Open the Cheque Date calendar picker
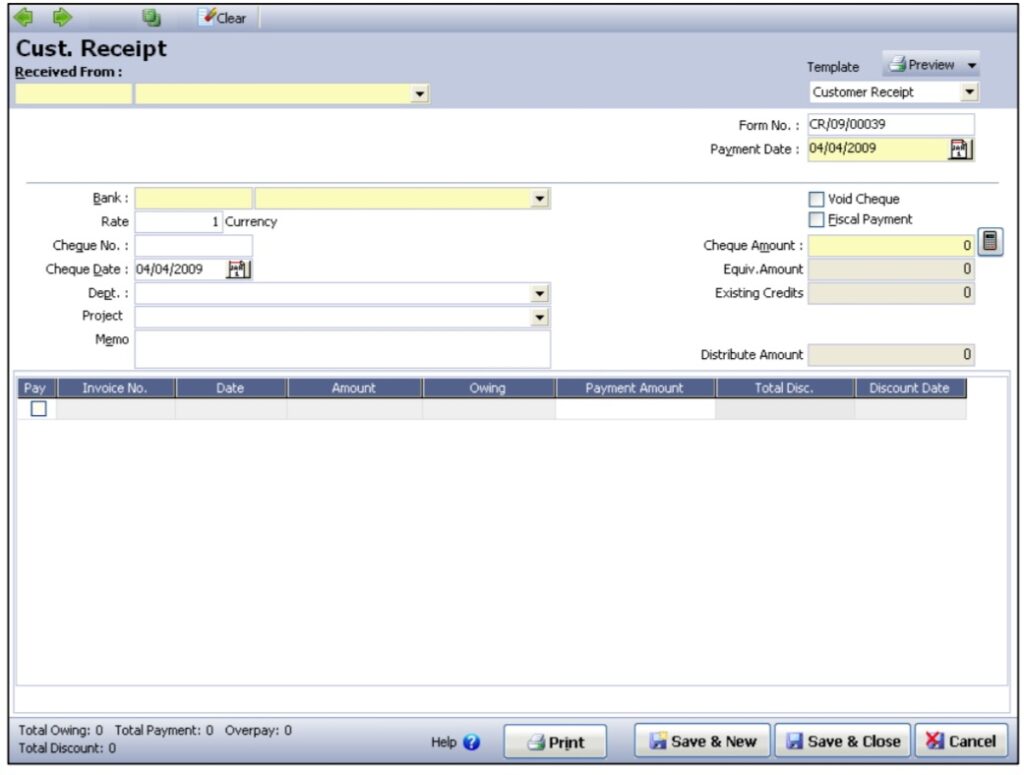1024x775 pixels. click(x=239, y=269)
